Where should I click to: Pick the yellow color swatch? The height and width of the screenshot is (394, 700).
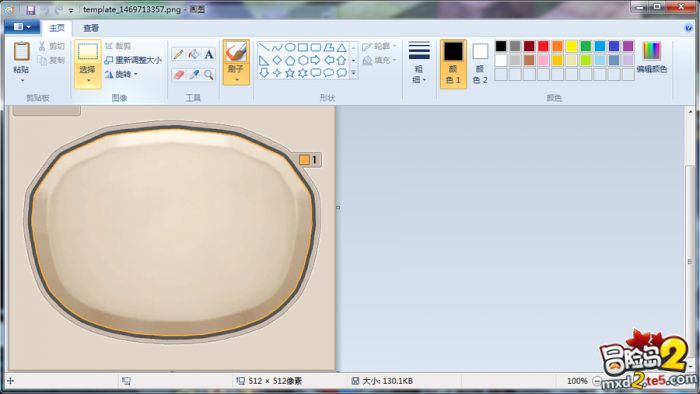coord(571,46)
